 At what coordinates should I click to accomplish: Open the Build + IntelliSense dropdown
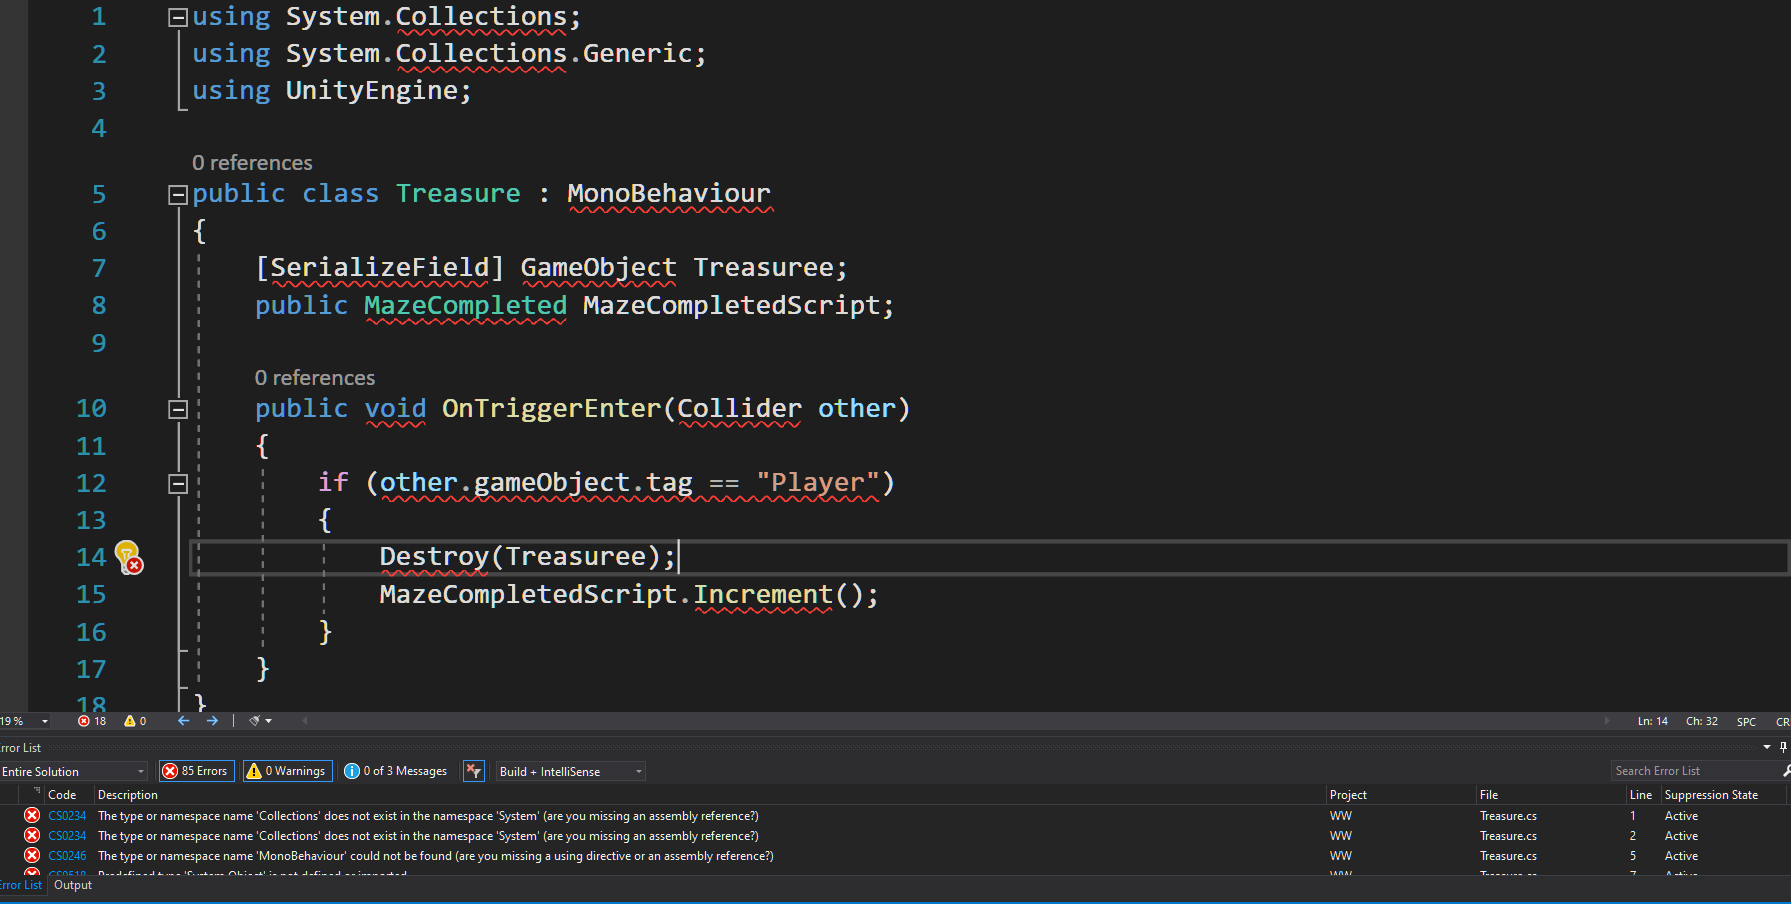click(571, 772)
